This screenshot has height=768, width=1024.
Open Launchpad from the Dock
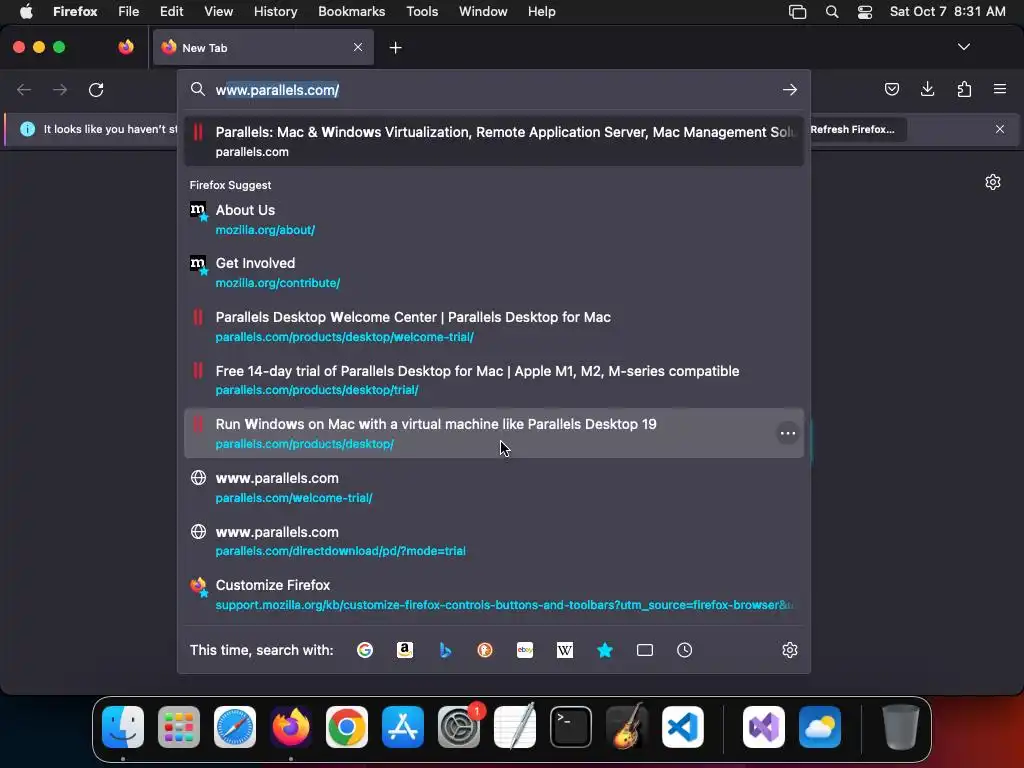pyautogui.click(x=179, y=726)
